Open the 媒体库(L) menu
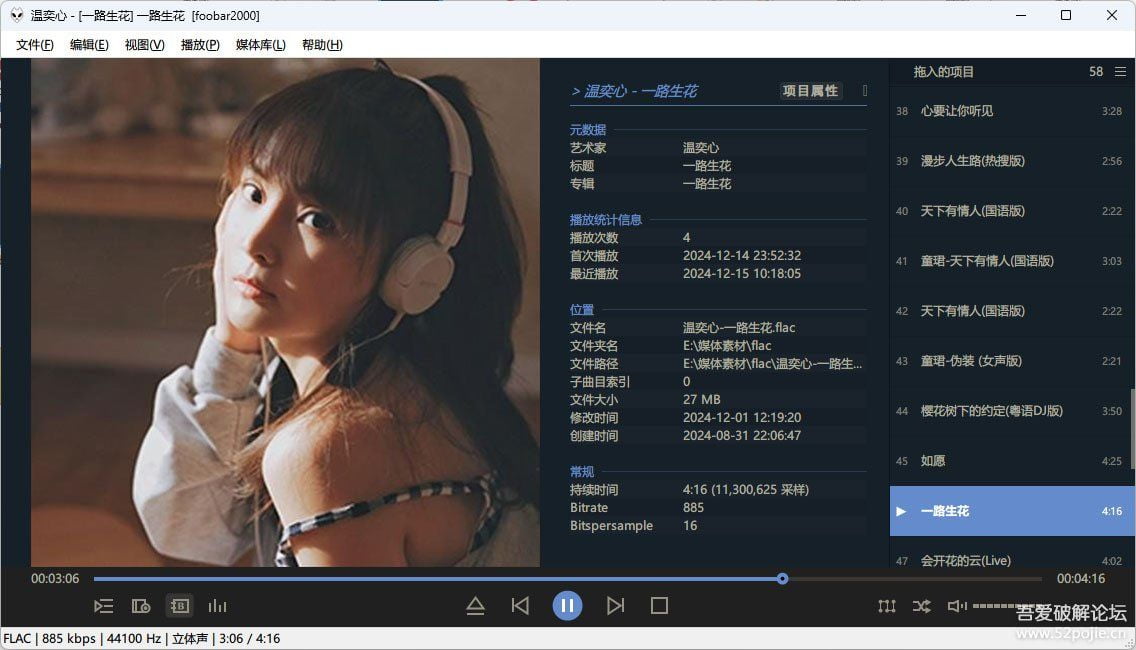Viewport: 1136px width, 650px height. click(x=259, y=45)
